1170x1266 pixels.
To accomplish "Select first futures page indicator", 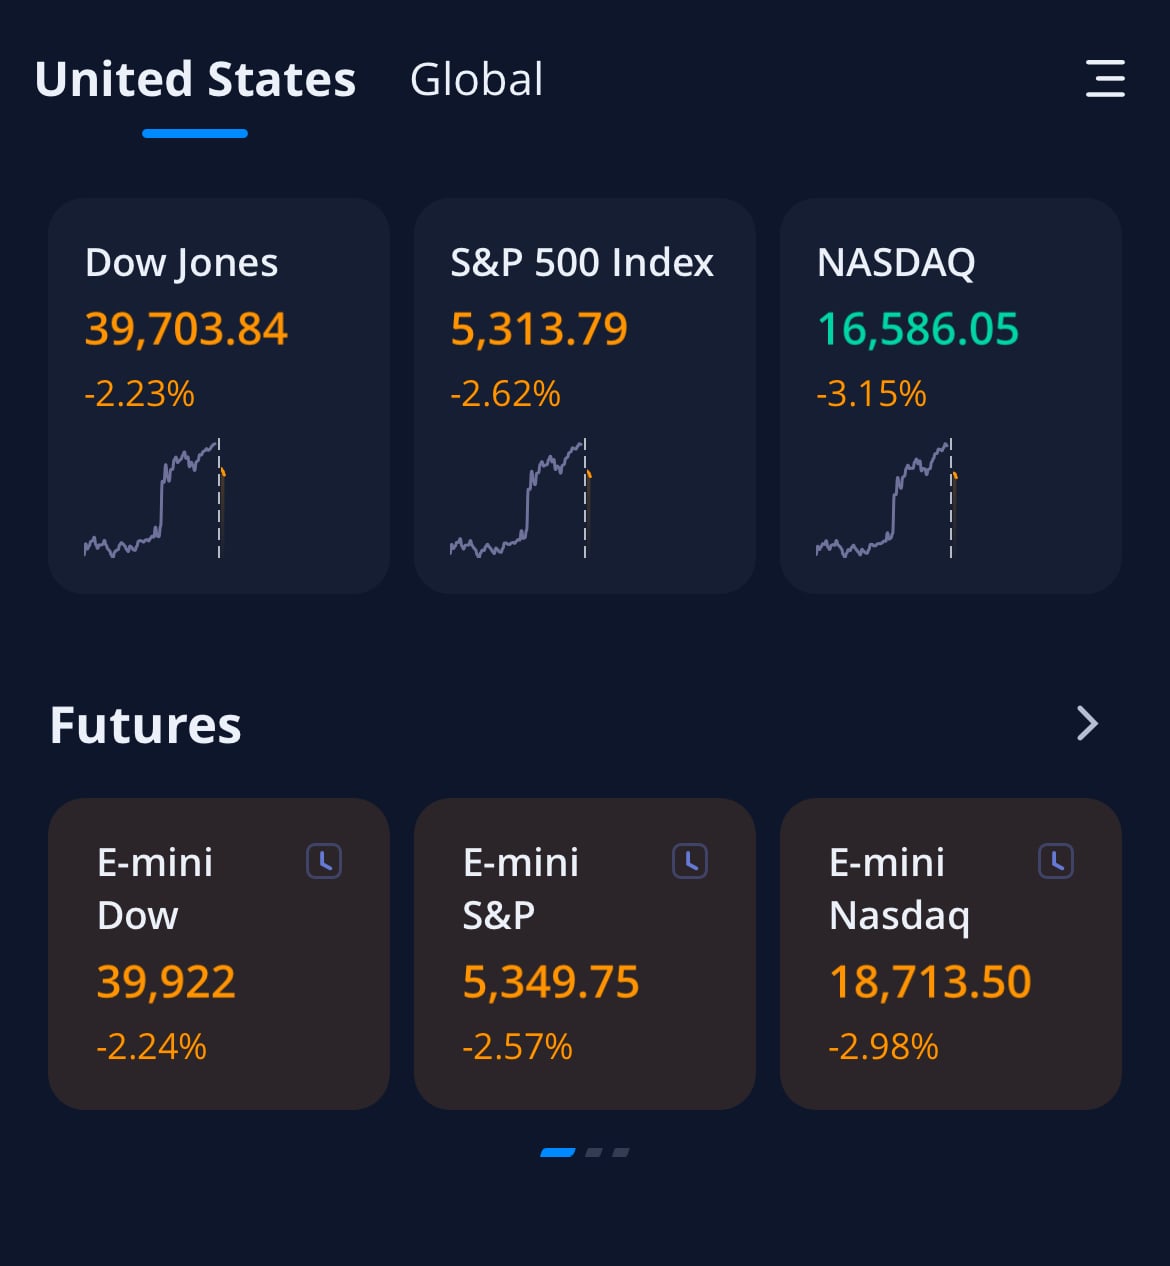I will coord(558,1153).
